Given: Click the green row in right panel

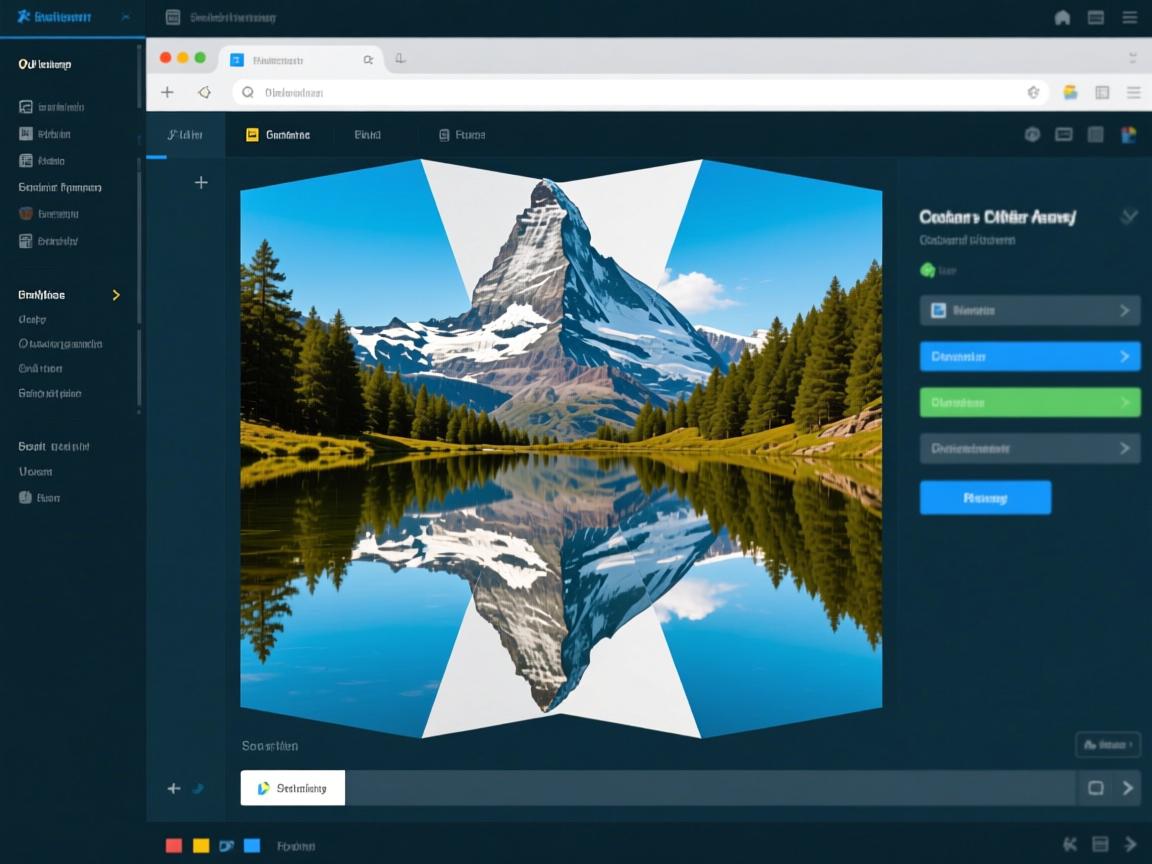Looking at the screenshot, I should (x=1029, y=403).
